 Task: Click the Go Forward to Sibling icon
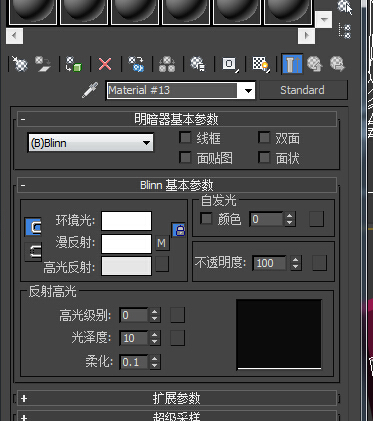click(337, 63)
